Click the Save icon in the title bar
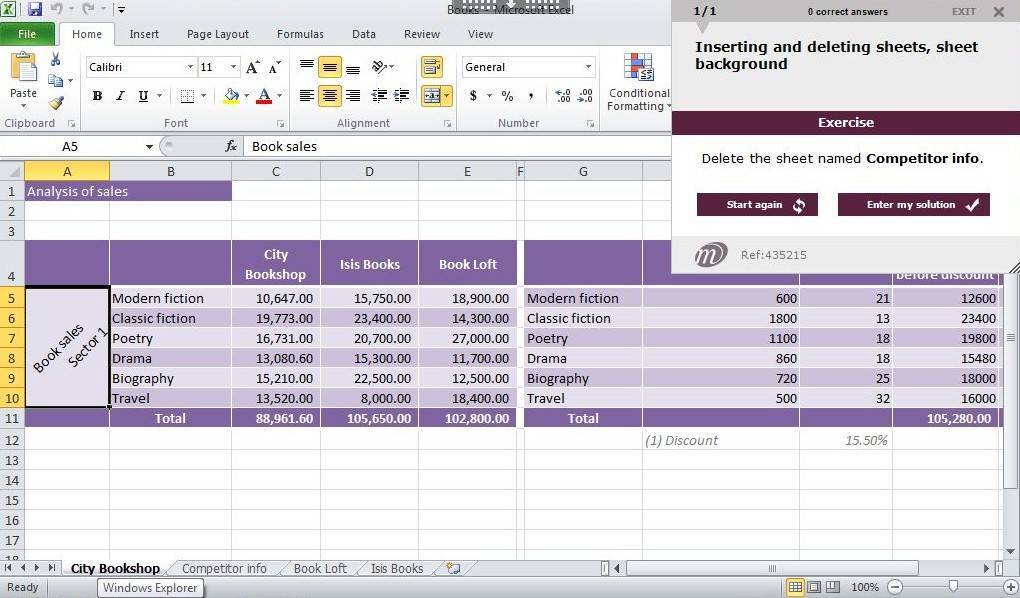This screenshot has height=598, width=1020. click(x=35, y=10)
